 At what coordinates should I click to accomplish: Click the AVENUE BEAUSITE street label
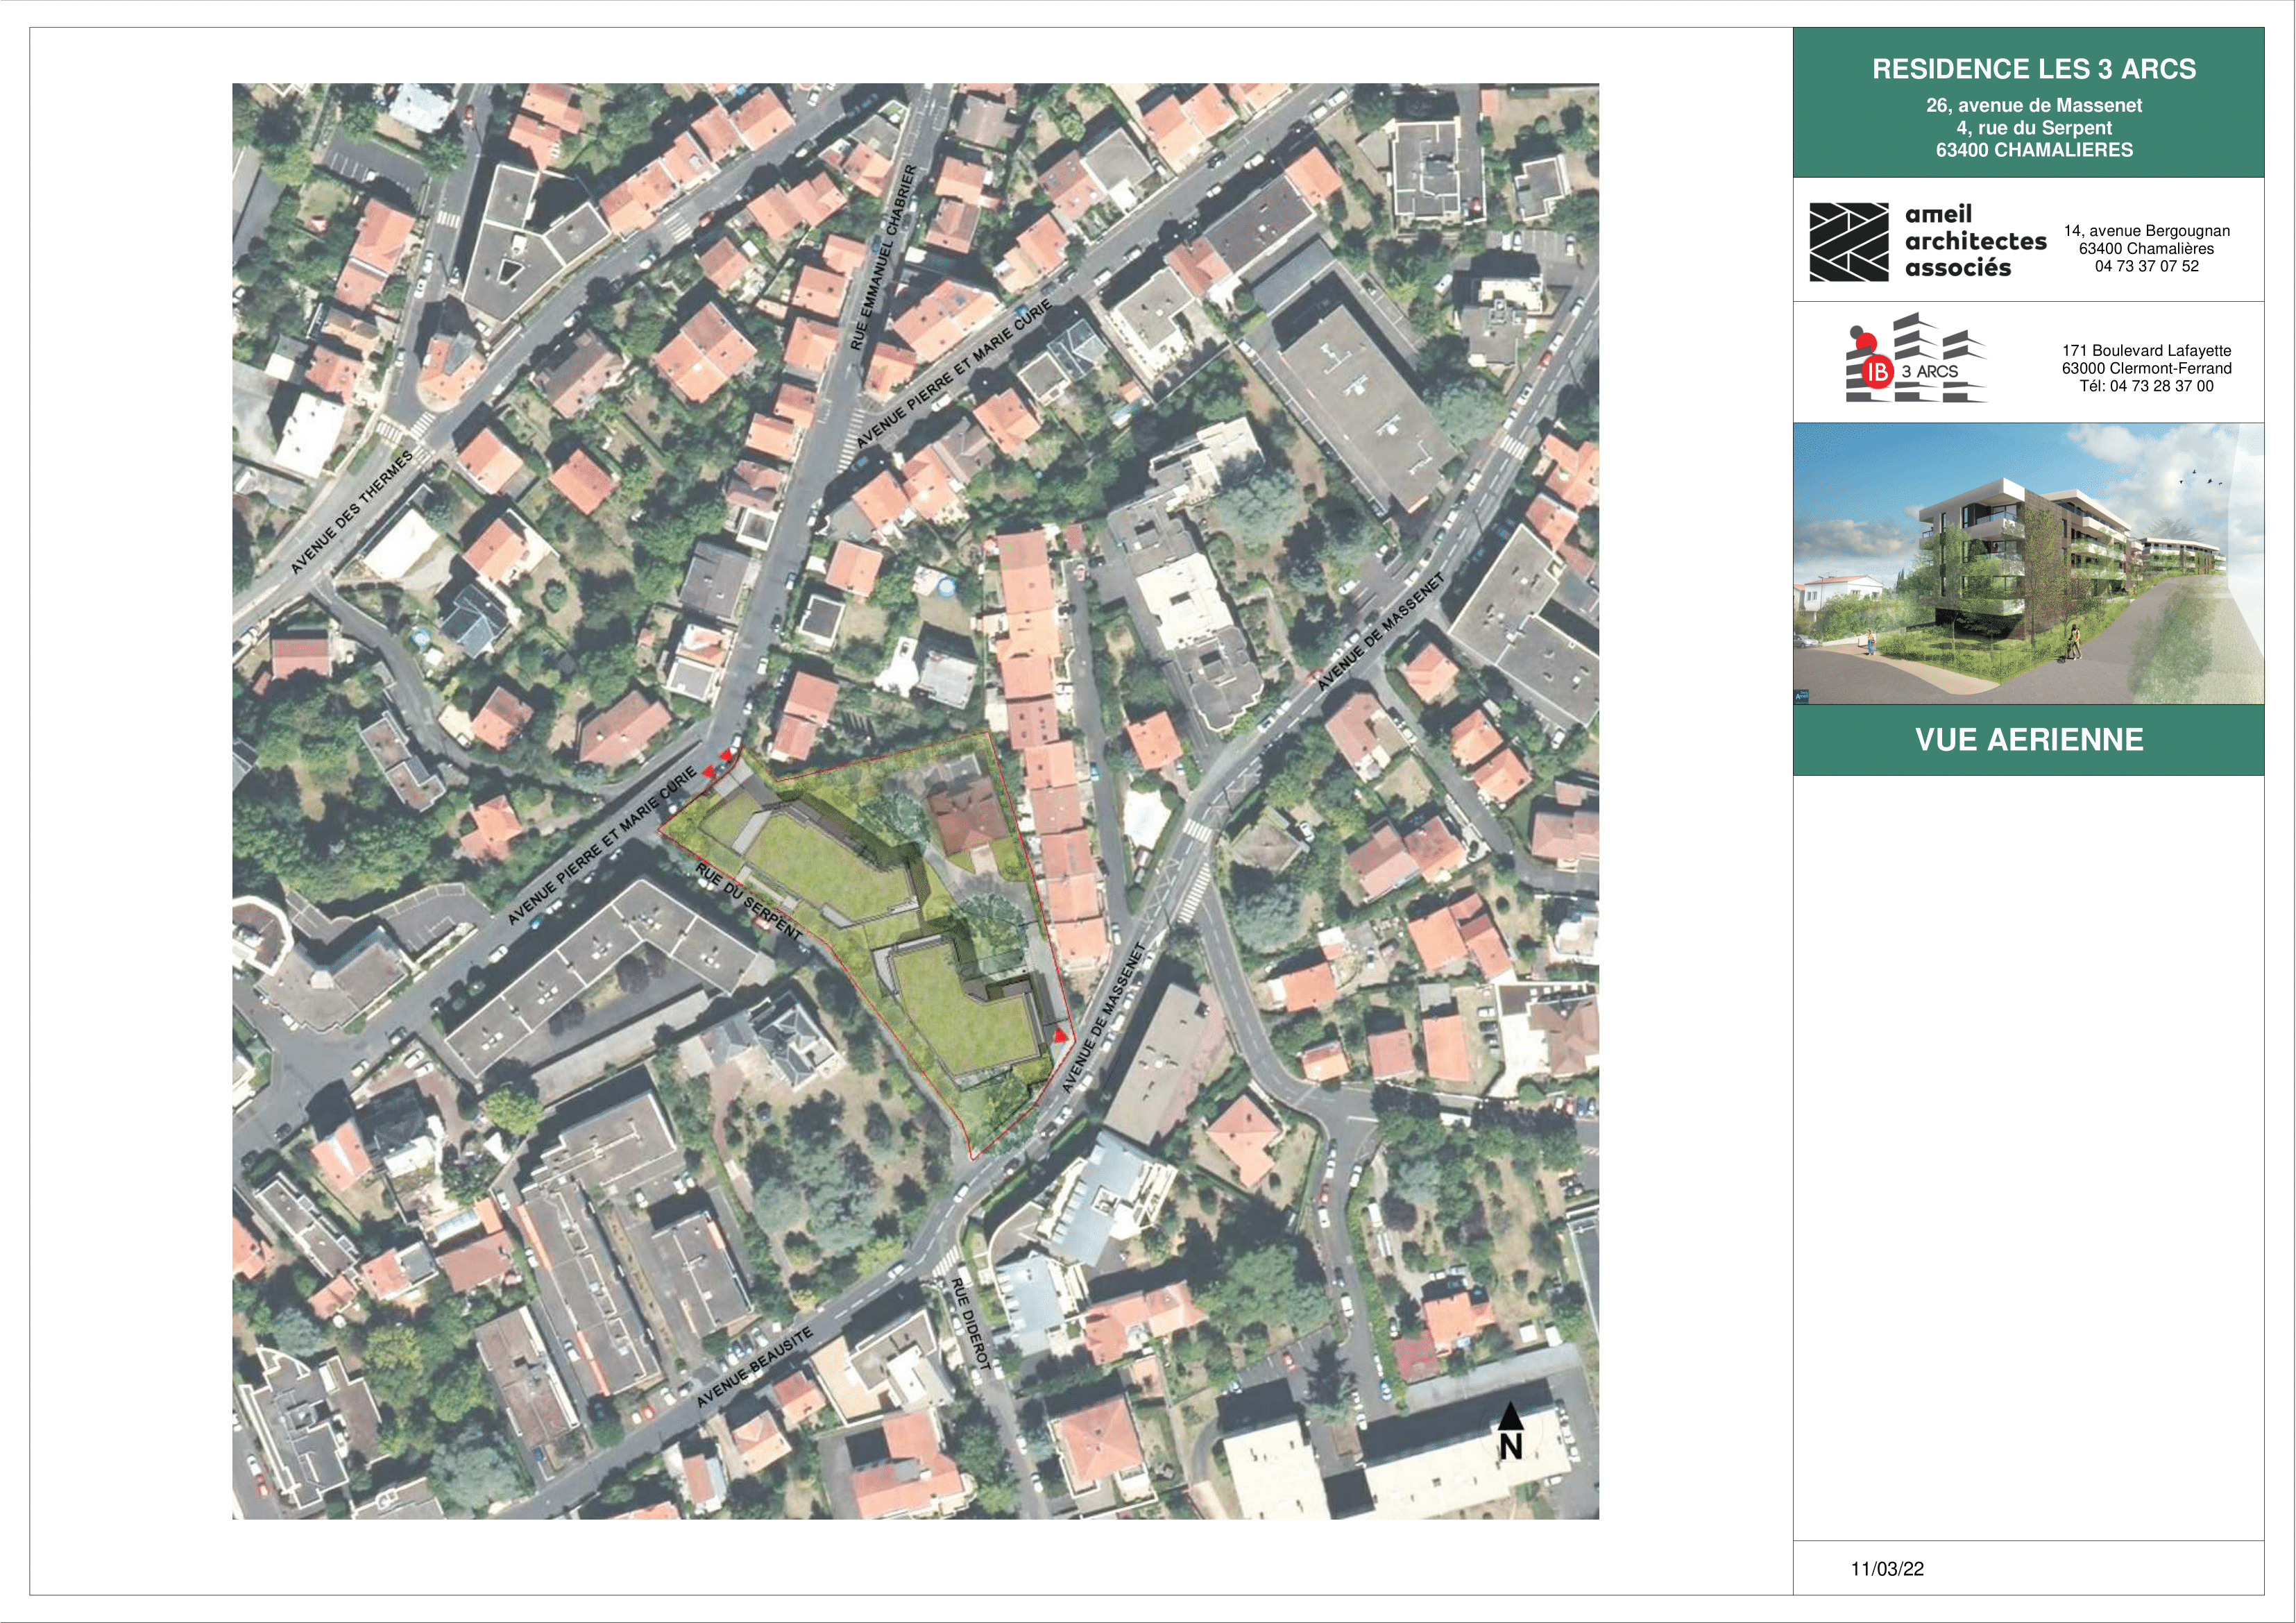[754, 1368]
